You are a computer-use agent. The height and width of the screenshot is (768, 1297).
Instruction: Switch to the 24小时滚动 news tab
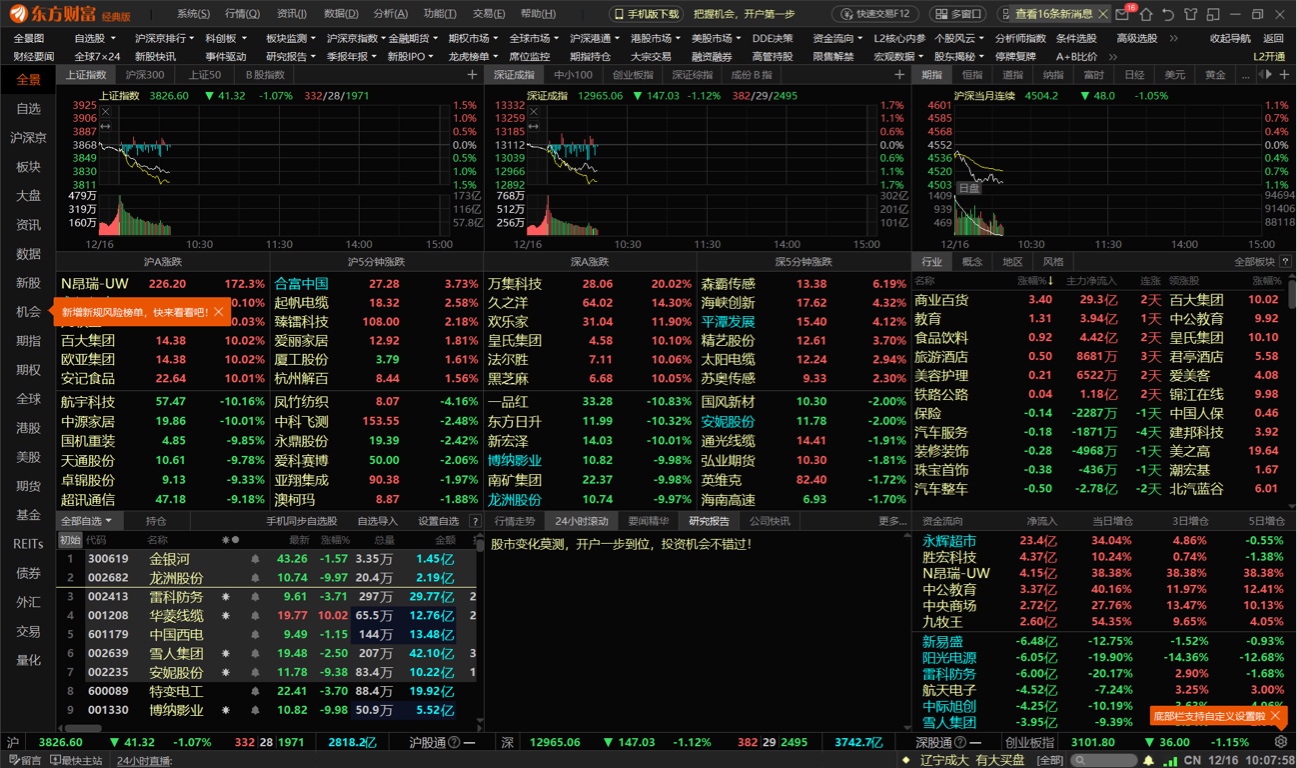tap(581, 521)
